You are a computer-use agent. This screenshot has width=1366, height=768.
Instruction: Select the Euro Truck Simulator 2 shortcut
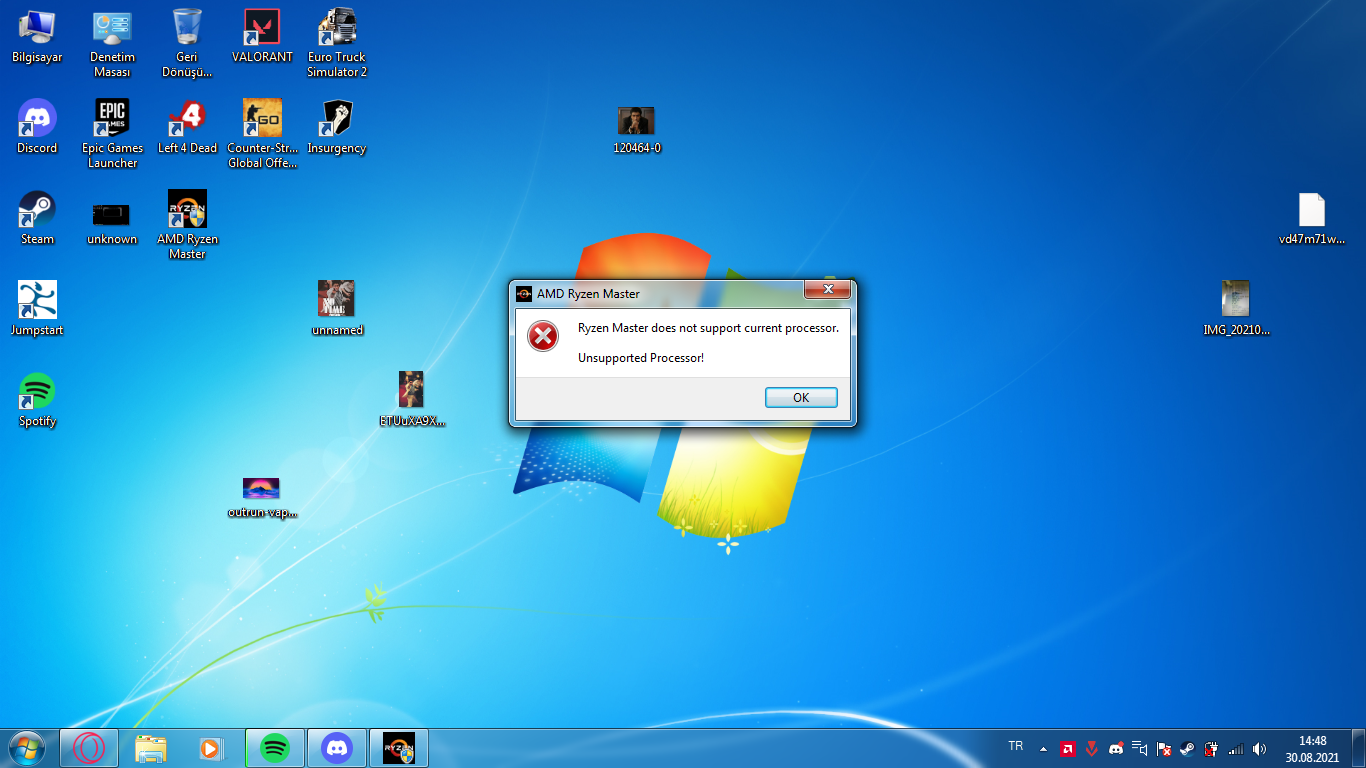point(337,44)
